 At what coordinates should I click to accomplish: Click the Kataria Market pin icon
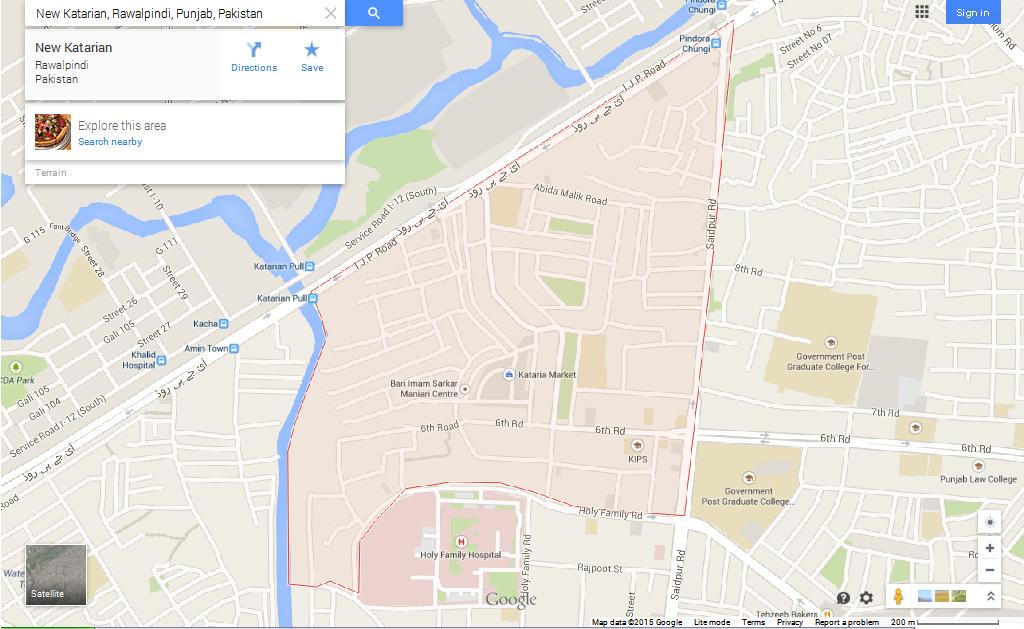pyautogui.click(x=509, y=374)
